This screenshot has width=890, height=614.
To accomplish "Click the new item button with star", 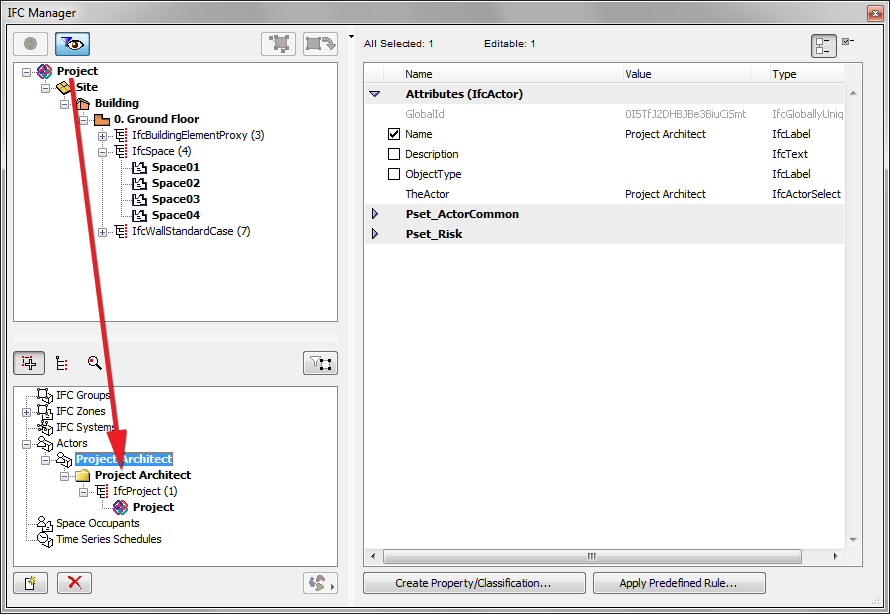I will (x=30, y=583).
